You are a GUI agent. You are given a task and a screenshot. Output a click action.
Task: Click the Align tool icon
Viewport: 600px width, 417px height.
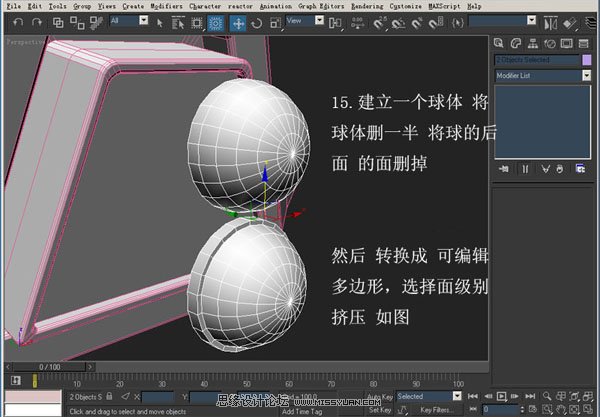(x=569, y=23)
